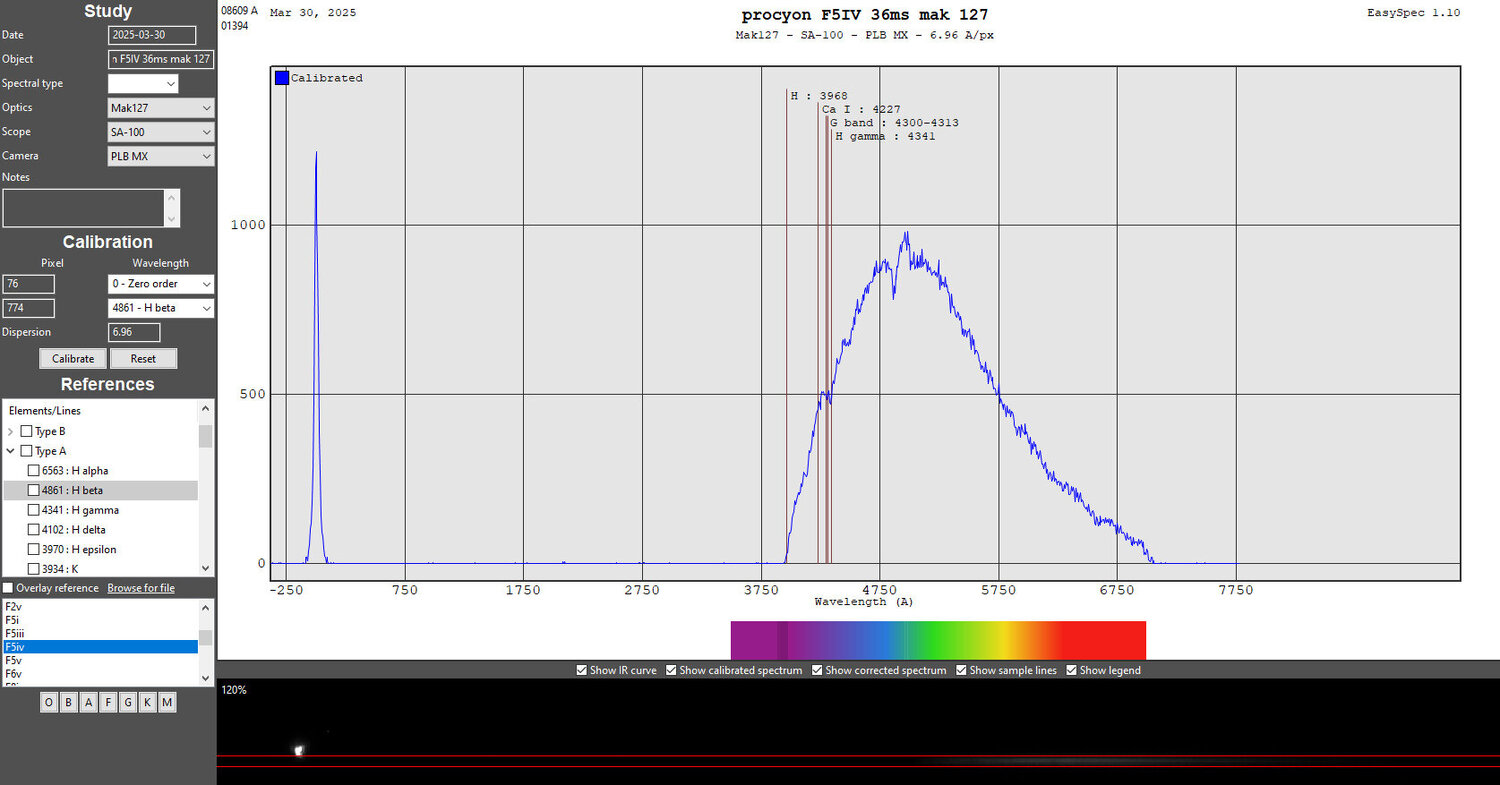Click the Object name field
The image size is (1500, 785).
(161, 59)
